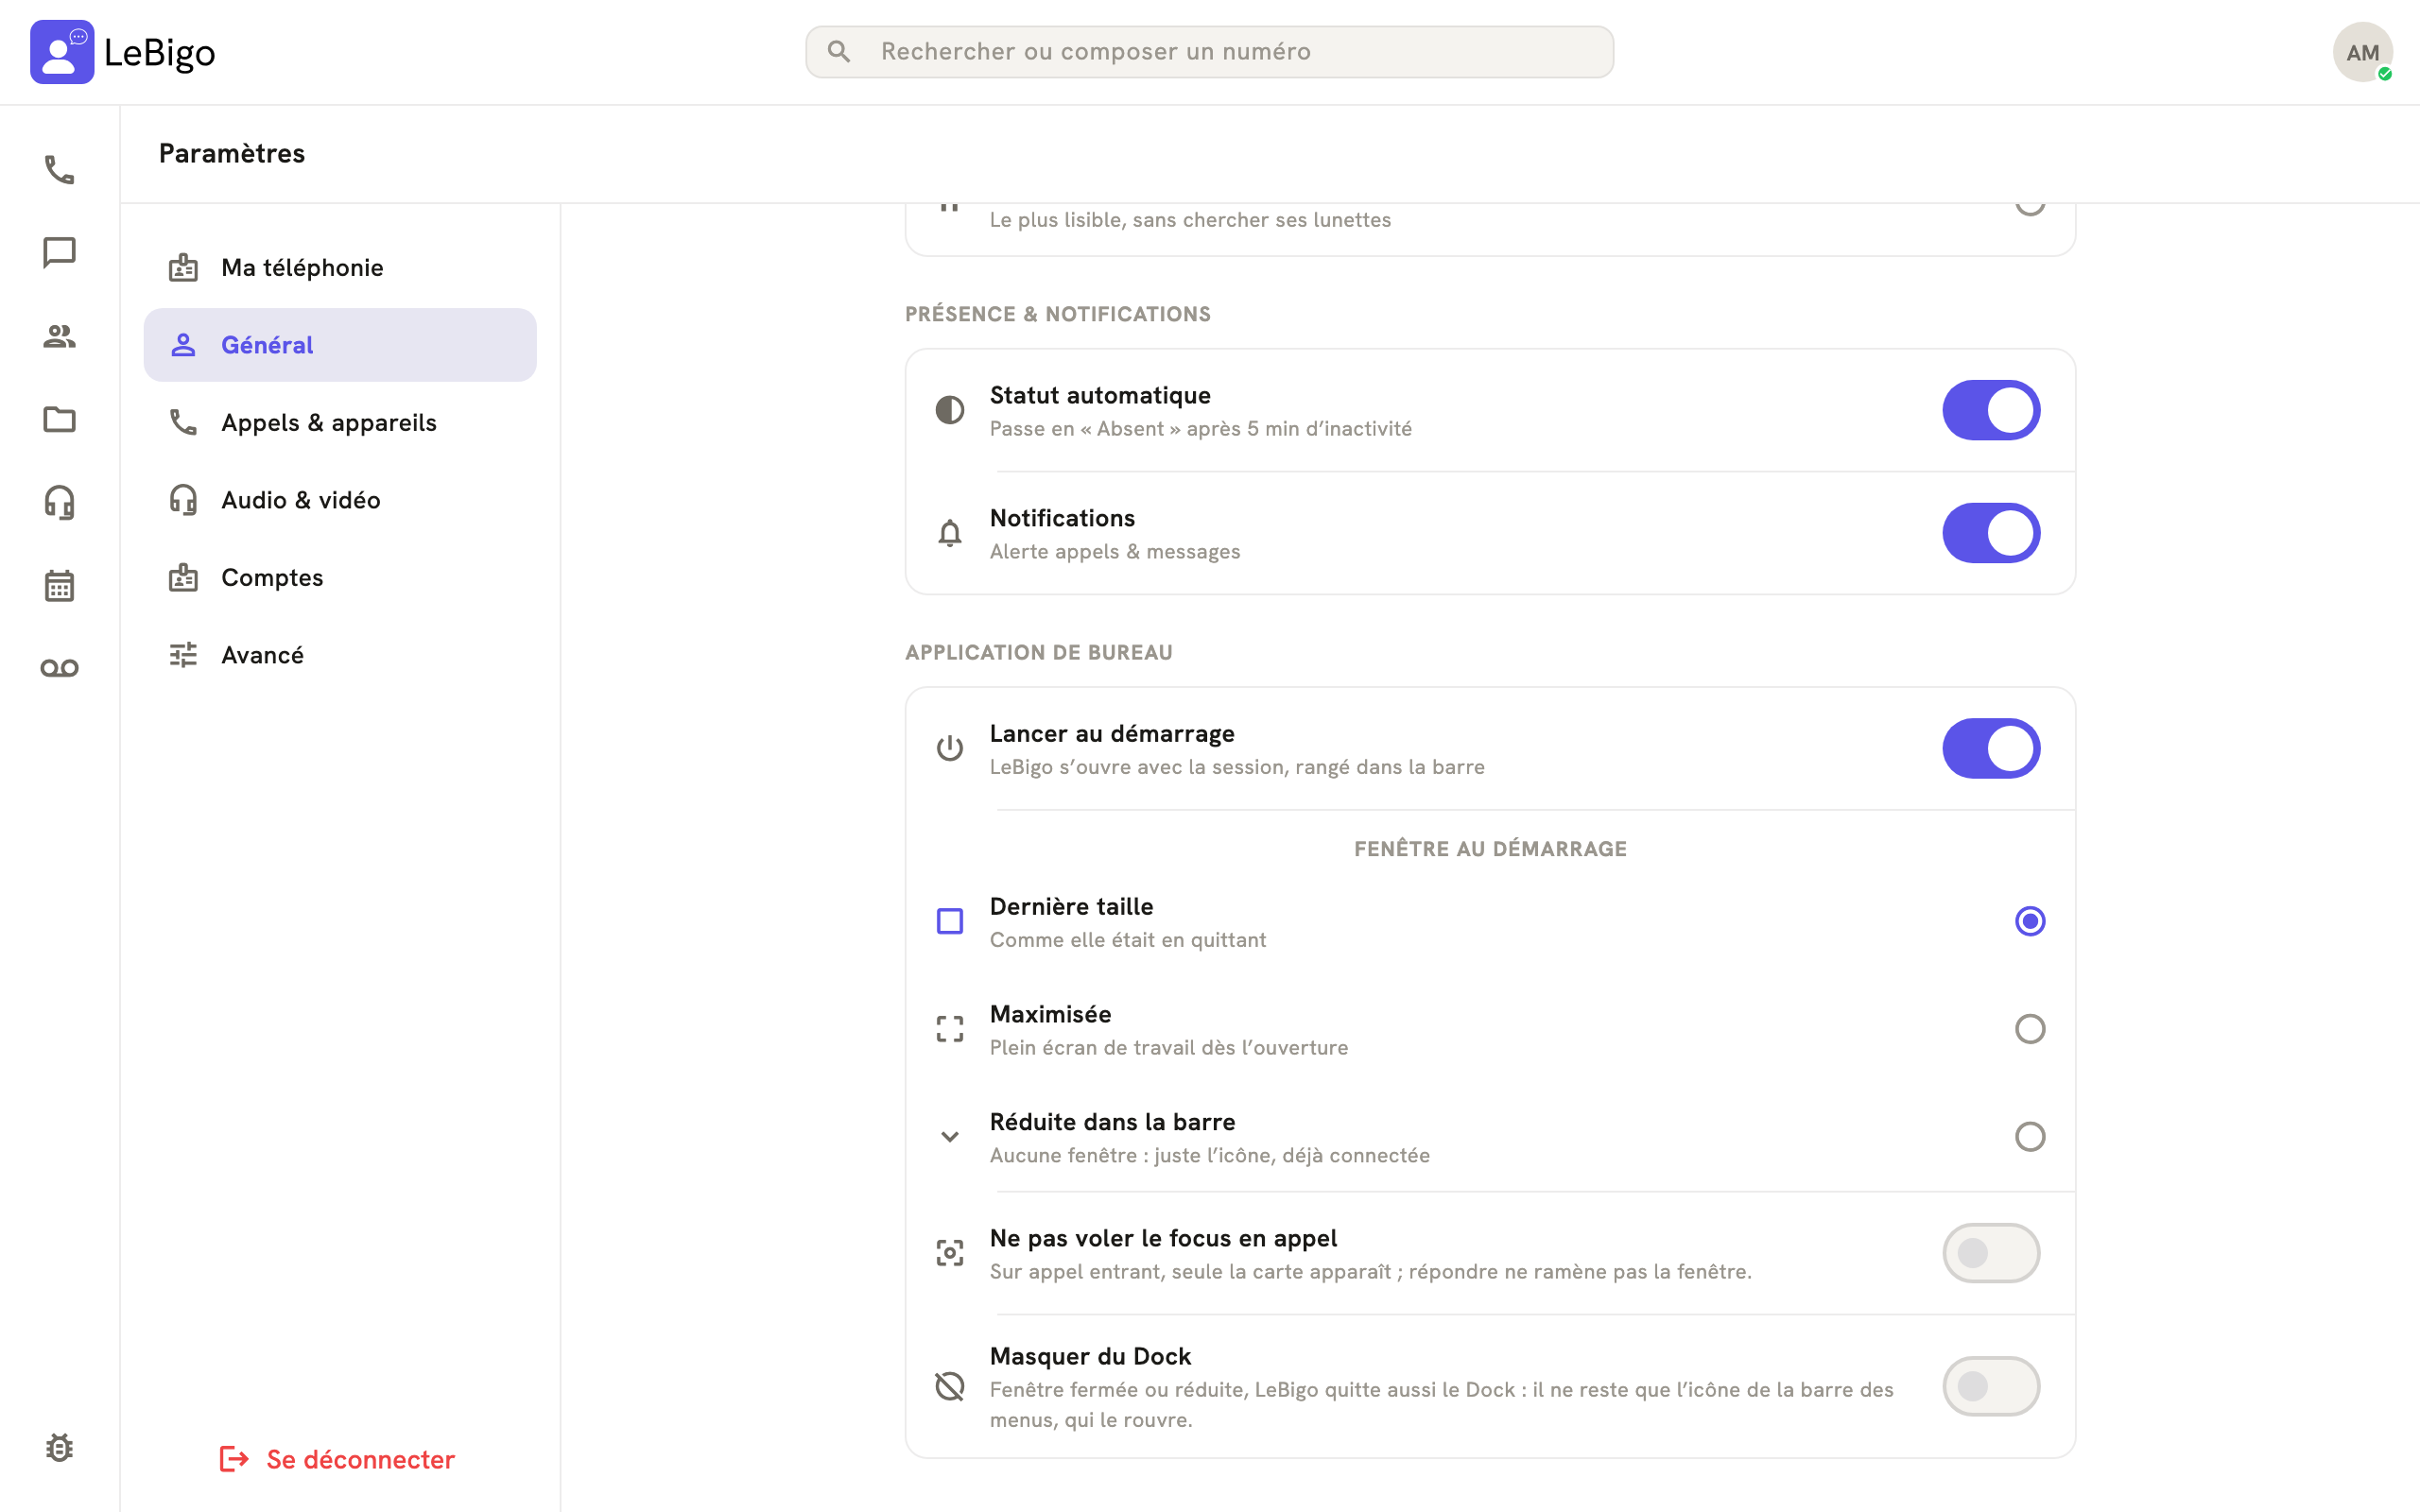
Task: Open the chat messages icon in left rail
Action: pyautogui.click(x=59, y=252)
